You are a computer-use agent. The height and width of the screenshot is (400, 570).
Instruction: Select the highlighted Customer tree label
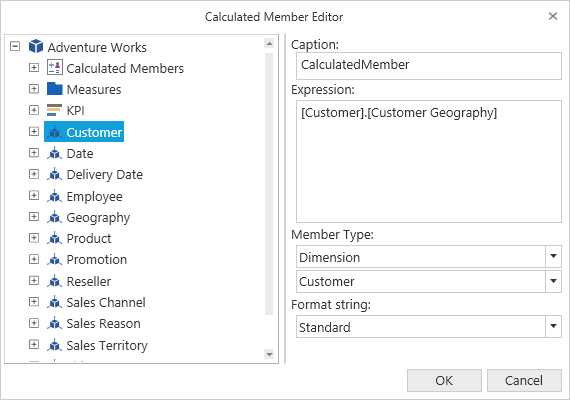coord(94,132)
